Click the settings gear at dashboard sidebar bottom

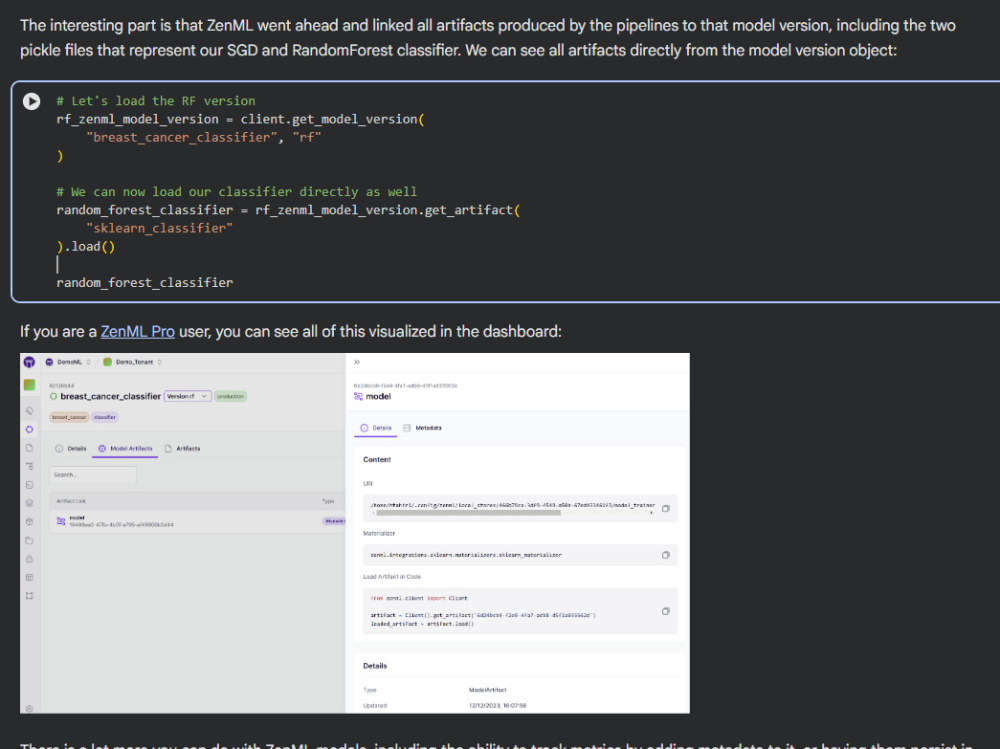[x=29, y=709]
